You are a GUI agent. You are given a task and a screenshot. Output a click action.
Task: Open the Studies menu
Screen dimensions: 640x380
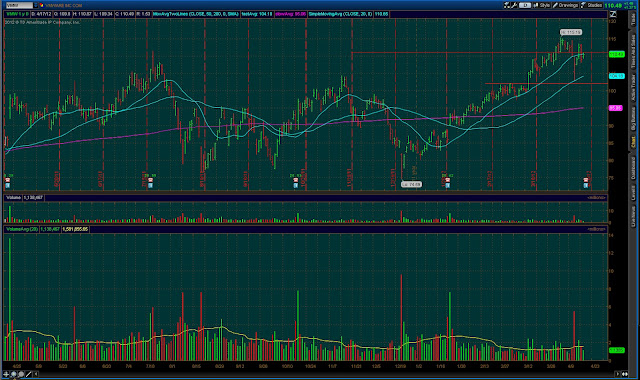[x=591, y=5]
